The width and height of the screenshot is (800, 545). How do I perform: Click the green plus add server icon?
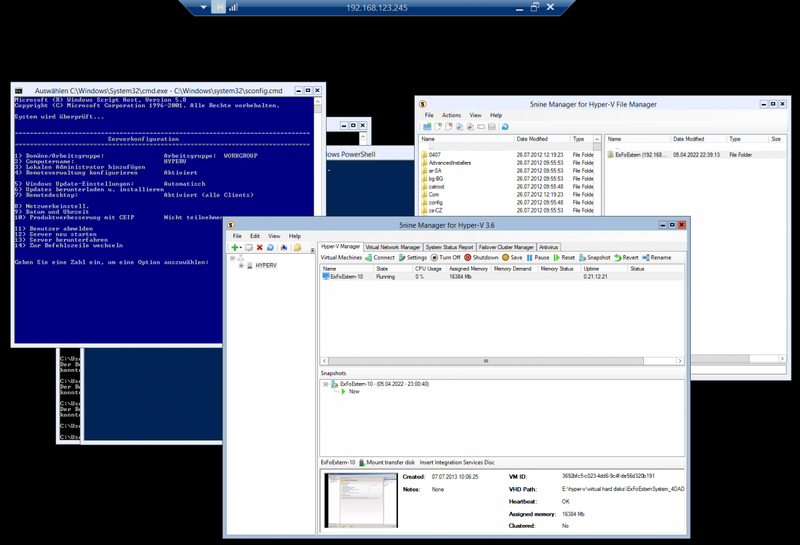click(x=234, y=247)
